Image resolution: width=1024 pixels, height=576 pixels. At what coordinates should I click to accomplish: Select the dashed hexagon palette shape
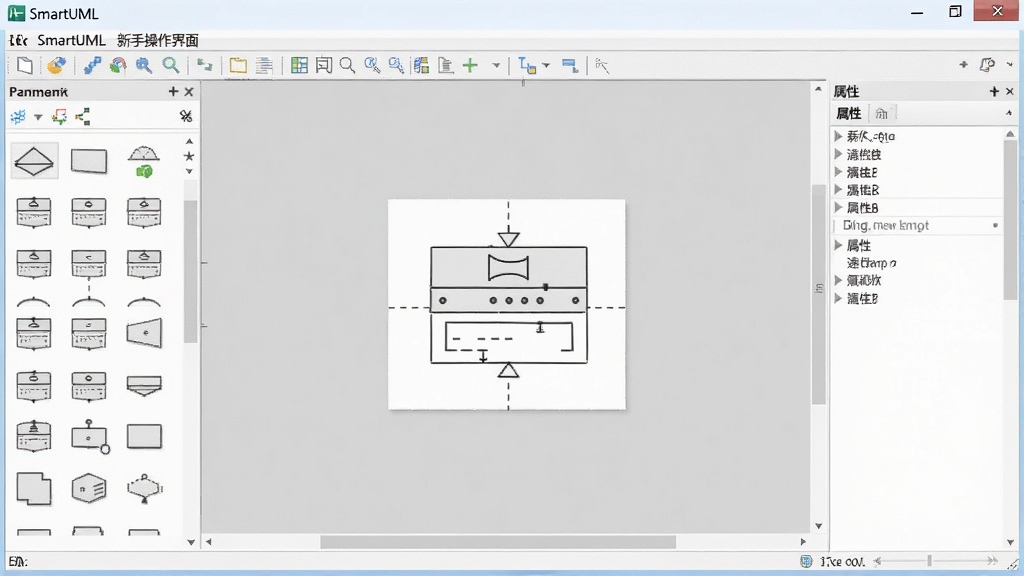pos(144,488)
